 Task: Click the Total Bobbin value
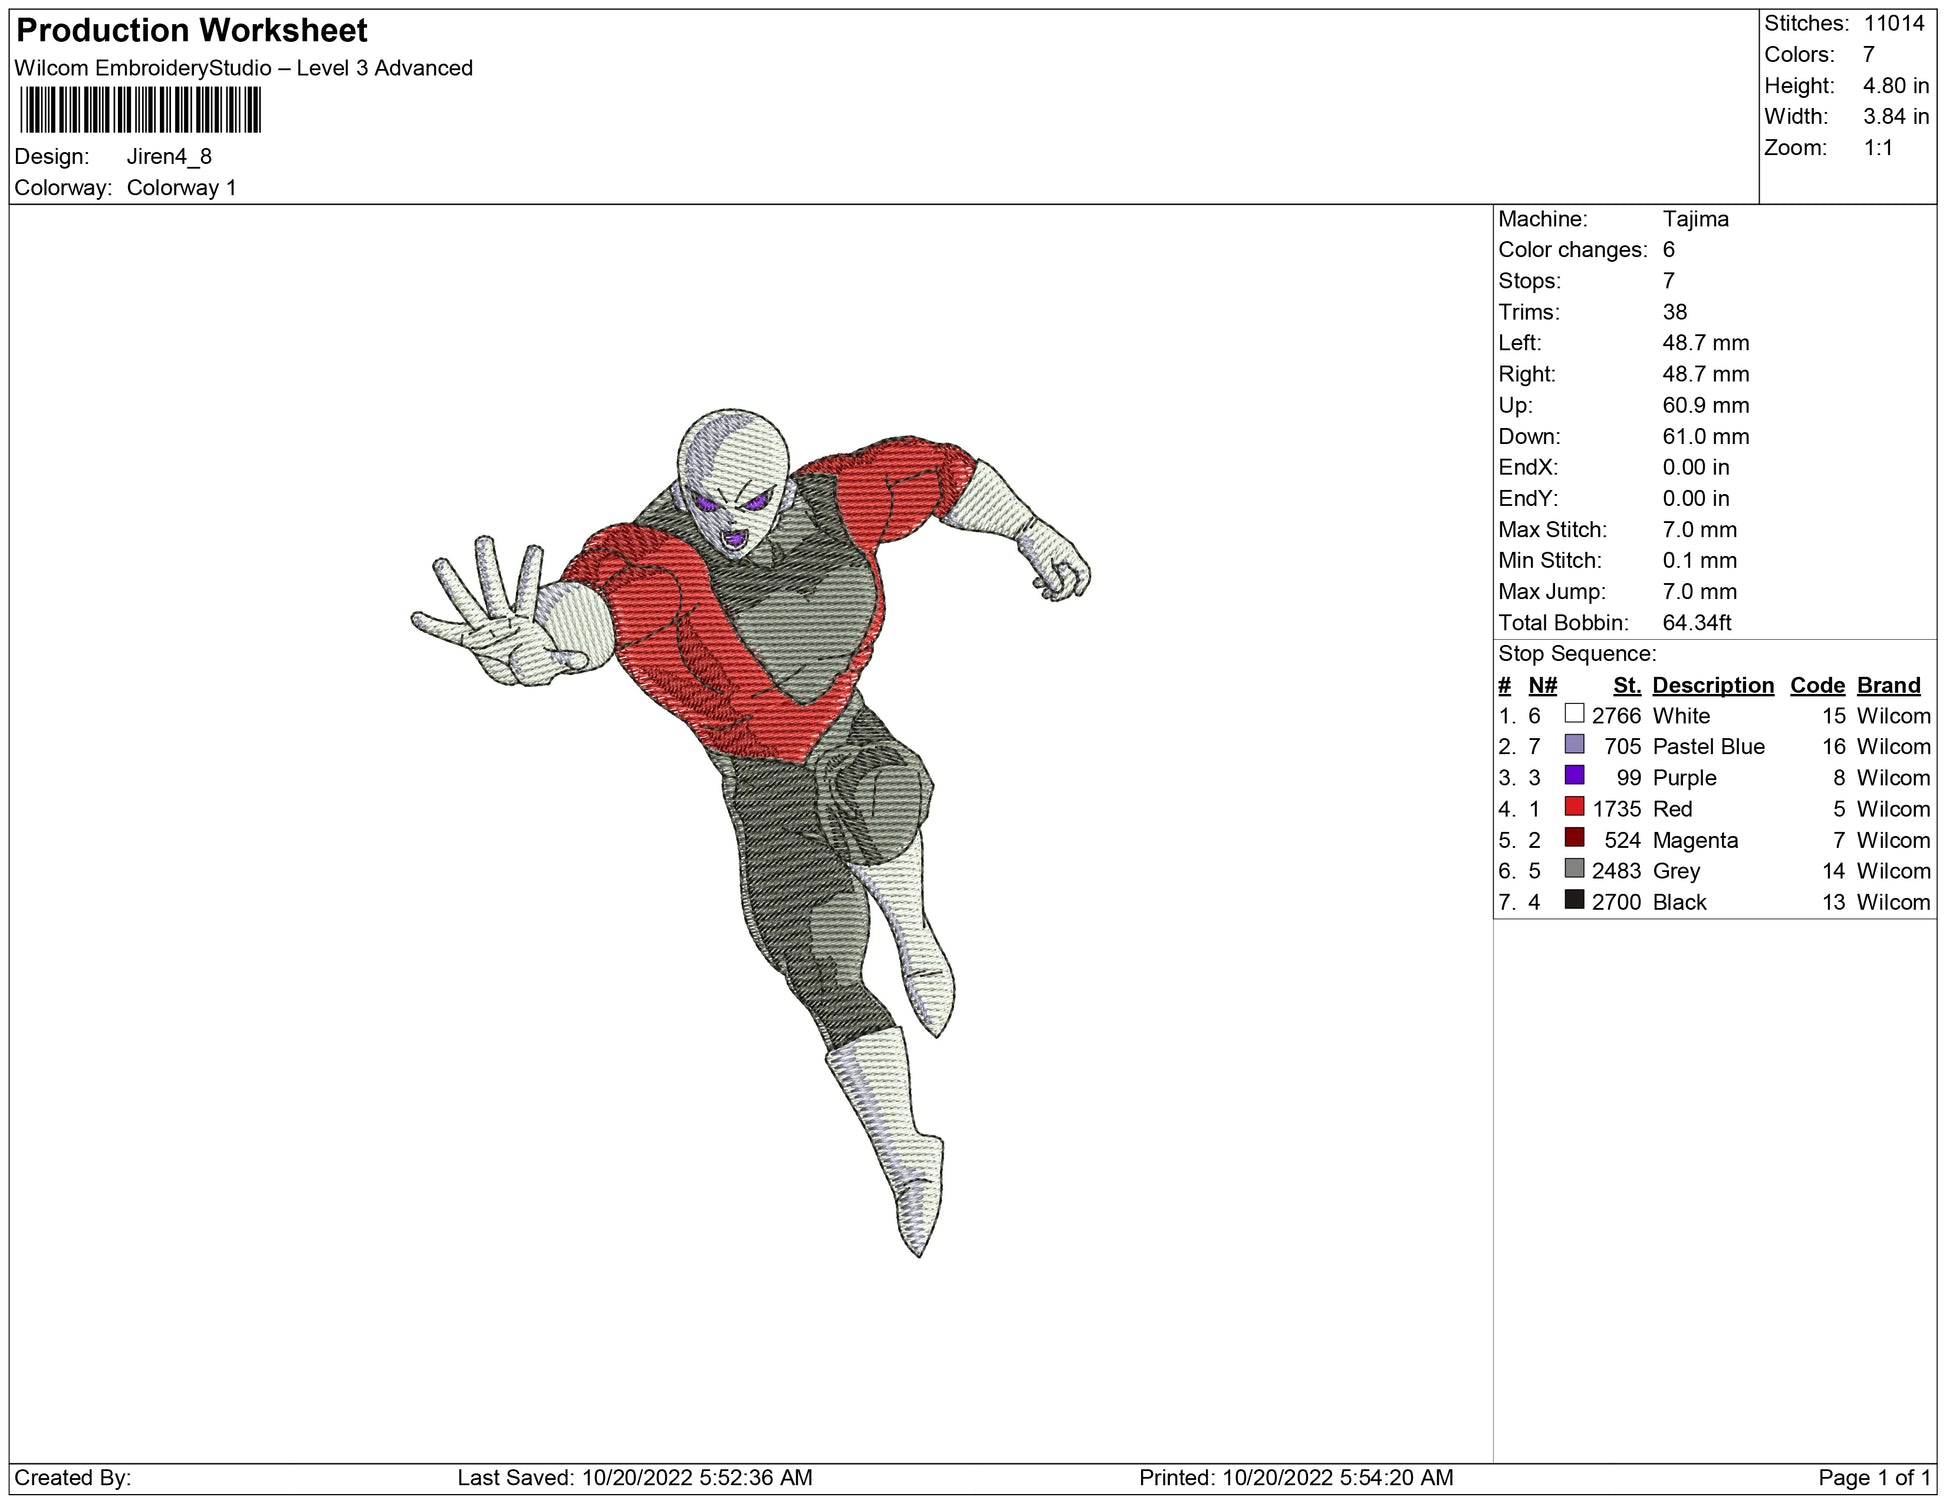click(x=1696, y=622)
